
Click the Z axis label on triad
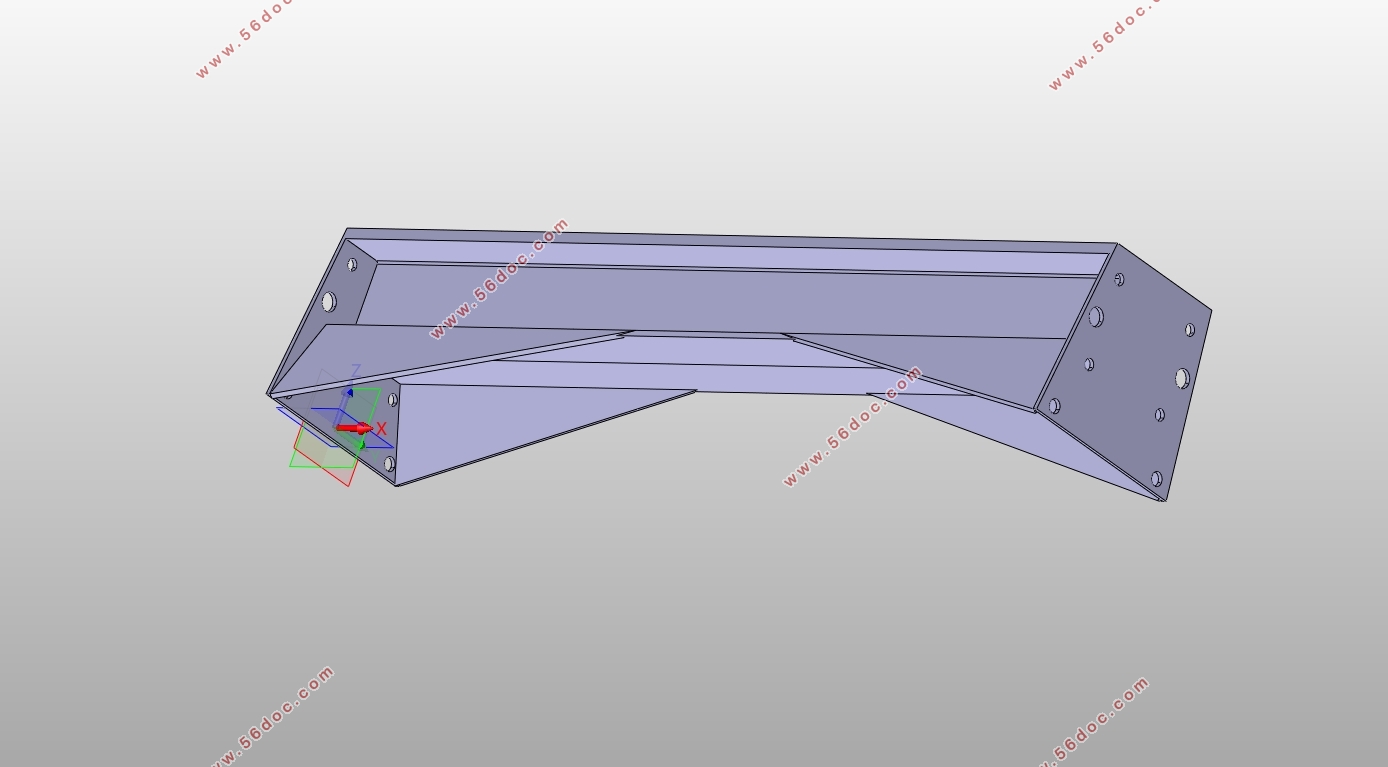click(x=354, y=371)
